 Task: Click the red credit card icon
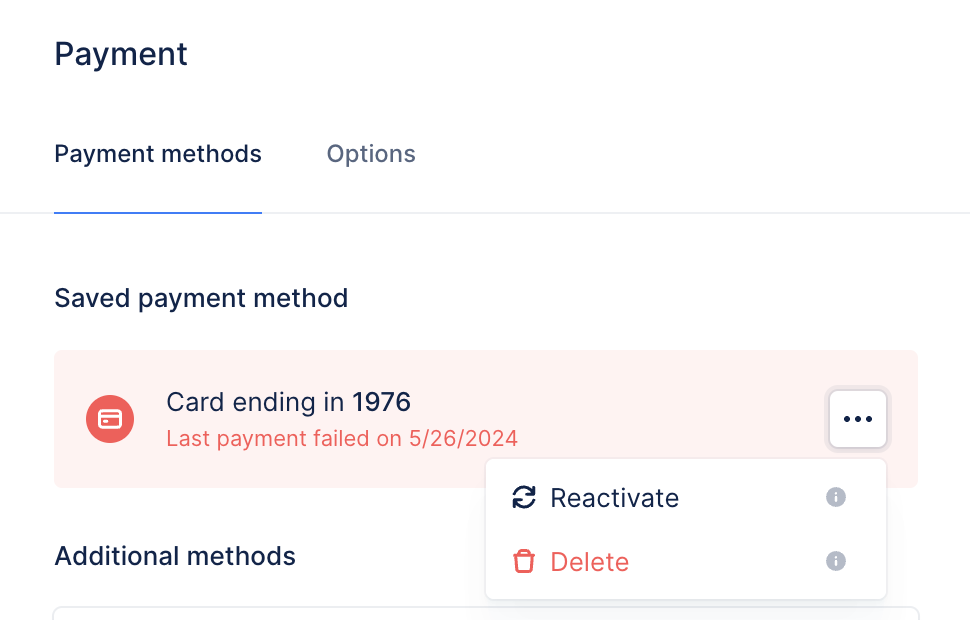pyautogui.click(x=110, y=419)
